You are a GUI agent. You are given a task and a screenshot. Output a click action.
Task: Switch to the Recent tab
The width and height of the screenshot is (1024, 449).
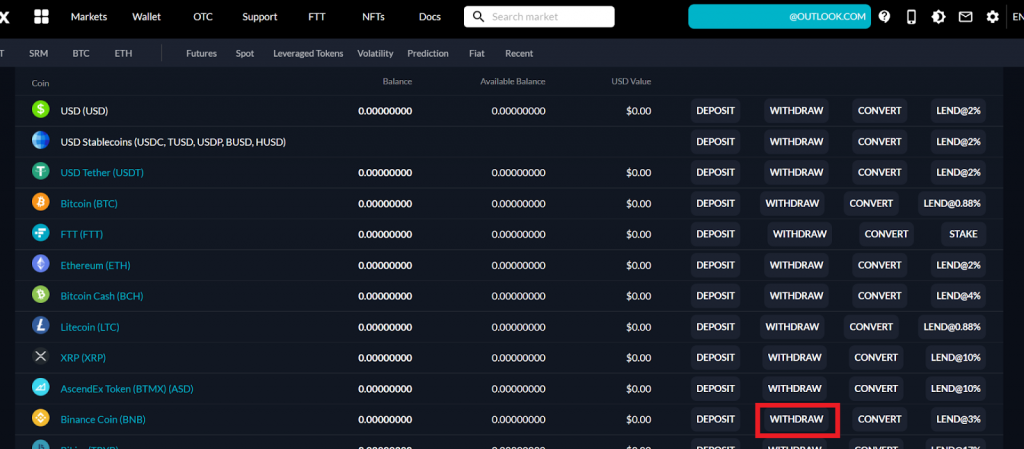[x=519, y=54]
